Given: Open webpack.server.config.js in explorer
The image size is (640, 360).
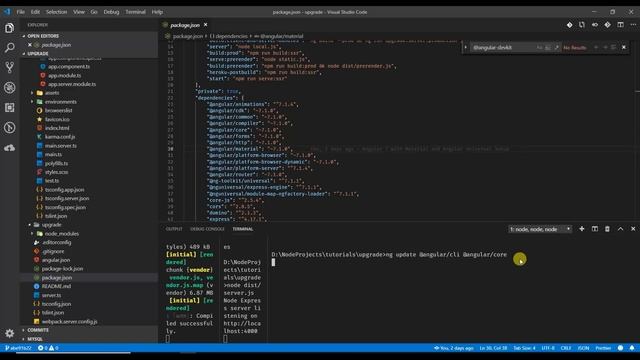Looking at the screenshot, I should pyautogui.click(x=69, y=322).
